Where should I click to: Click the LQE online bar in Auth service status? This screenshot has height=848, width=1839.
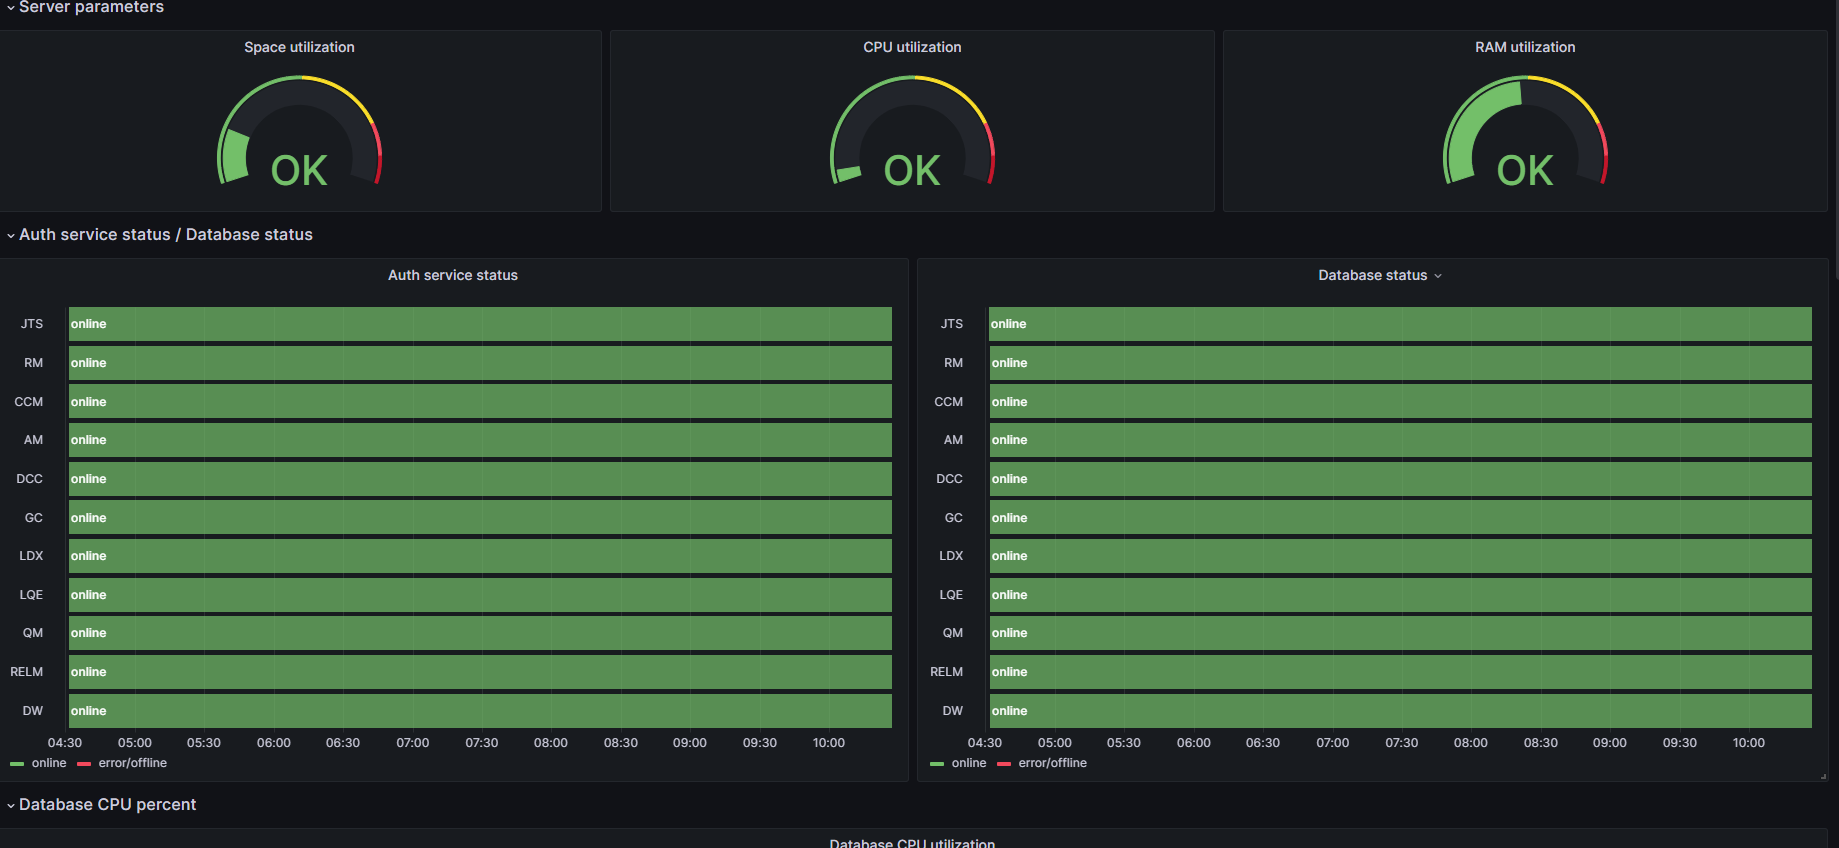coord(480,595)
